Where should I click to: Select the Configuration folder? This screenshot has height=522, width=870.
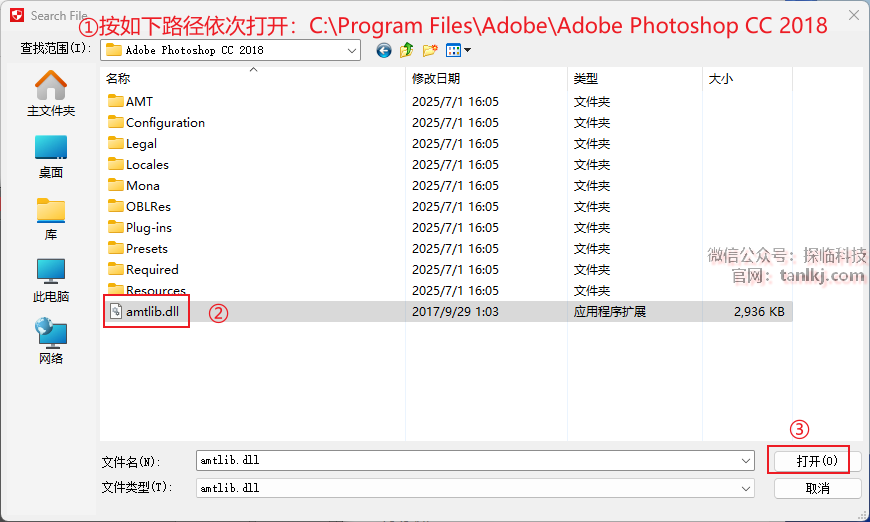point(156,123)
